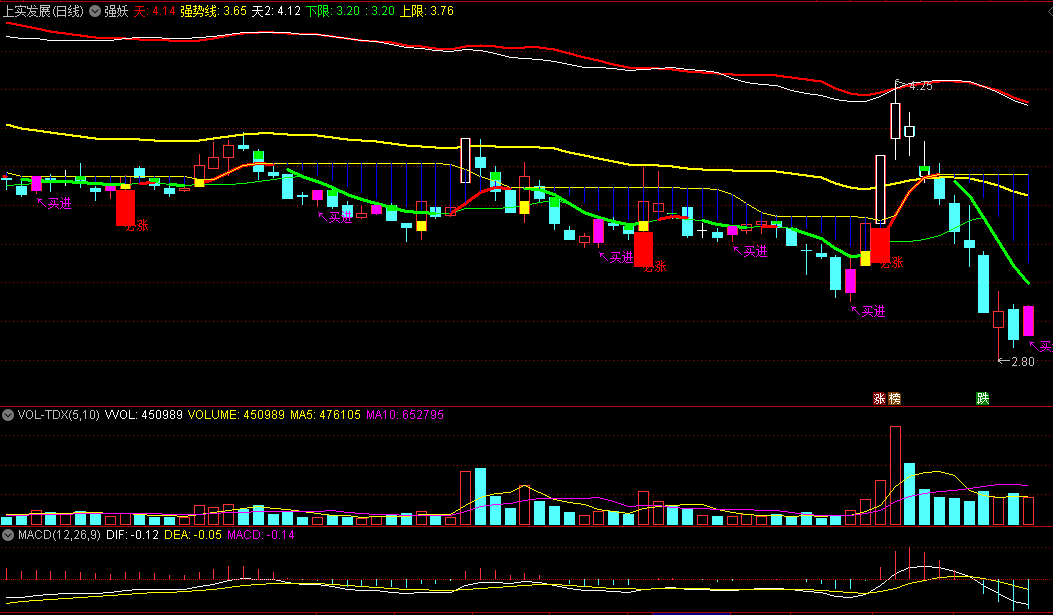Select the 强妖 indicator name

(x=116, y=11)
